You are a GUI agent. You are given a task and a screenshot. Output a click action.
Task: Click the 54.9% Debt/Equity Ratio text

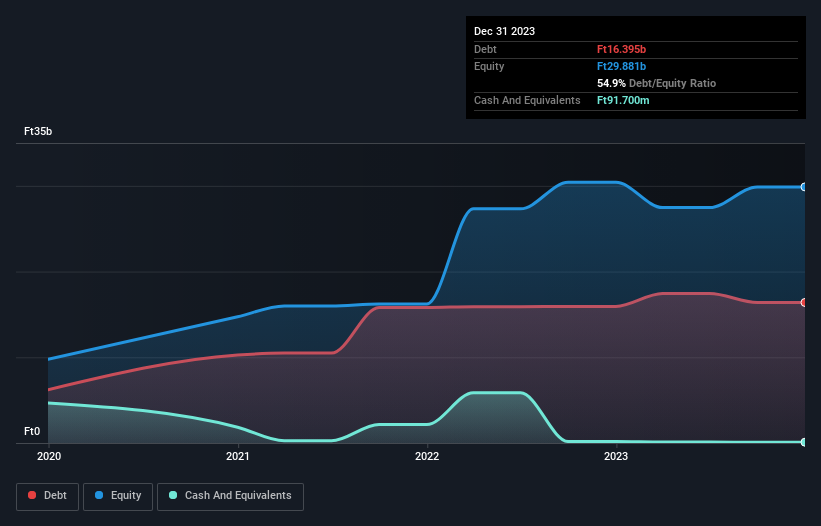[656, 83]
